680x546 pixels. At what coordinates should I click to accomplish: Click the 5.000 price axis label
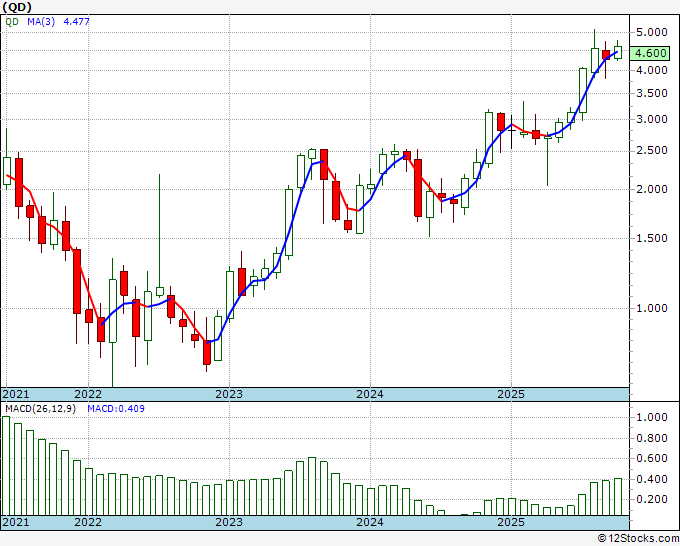pos(651,32)
